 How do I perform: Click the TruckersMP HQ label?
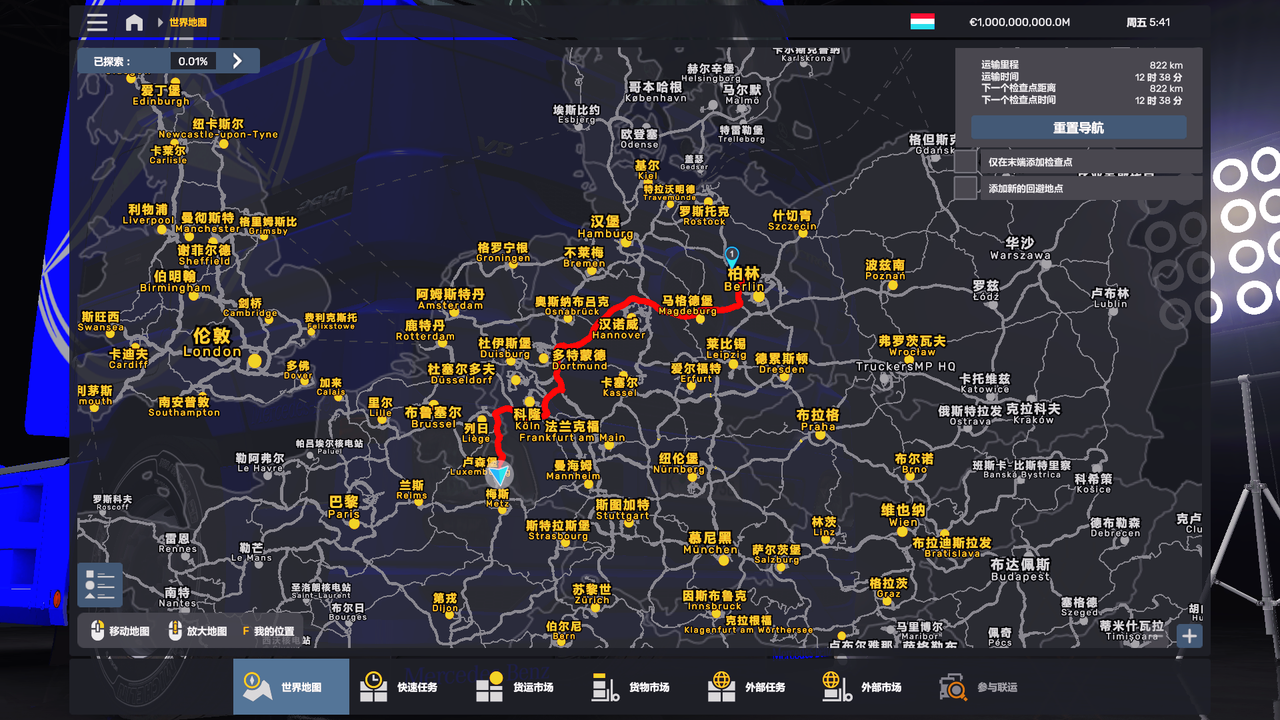point(905,367)
